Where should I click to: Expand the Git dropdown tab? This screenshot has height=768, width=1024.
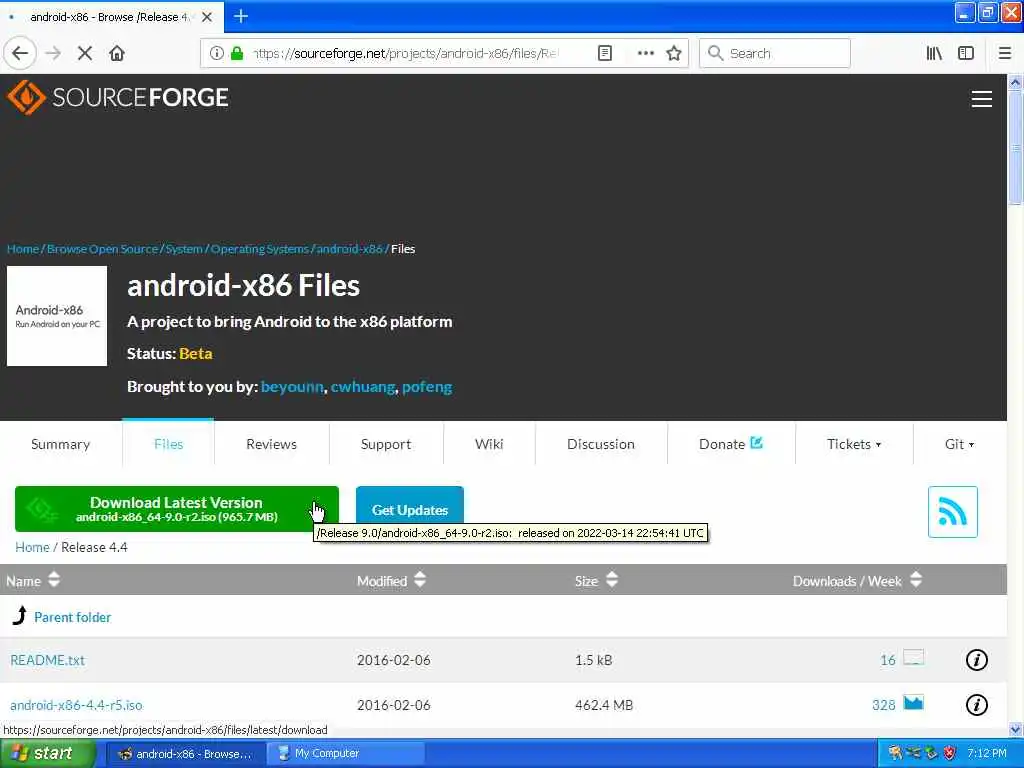[x=959, y=444]
